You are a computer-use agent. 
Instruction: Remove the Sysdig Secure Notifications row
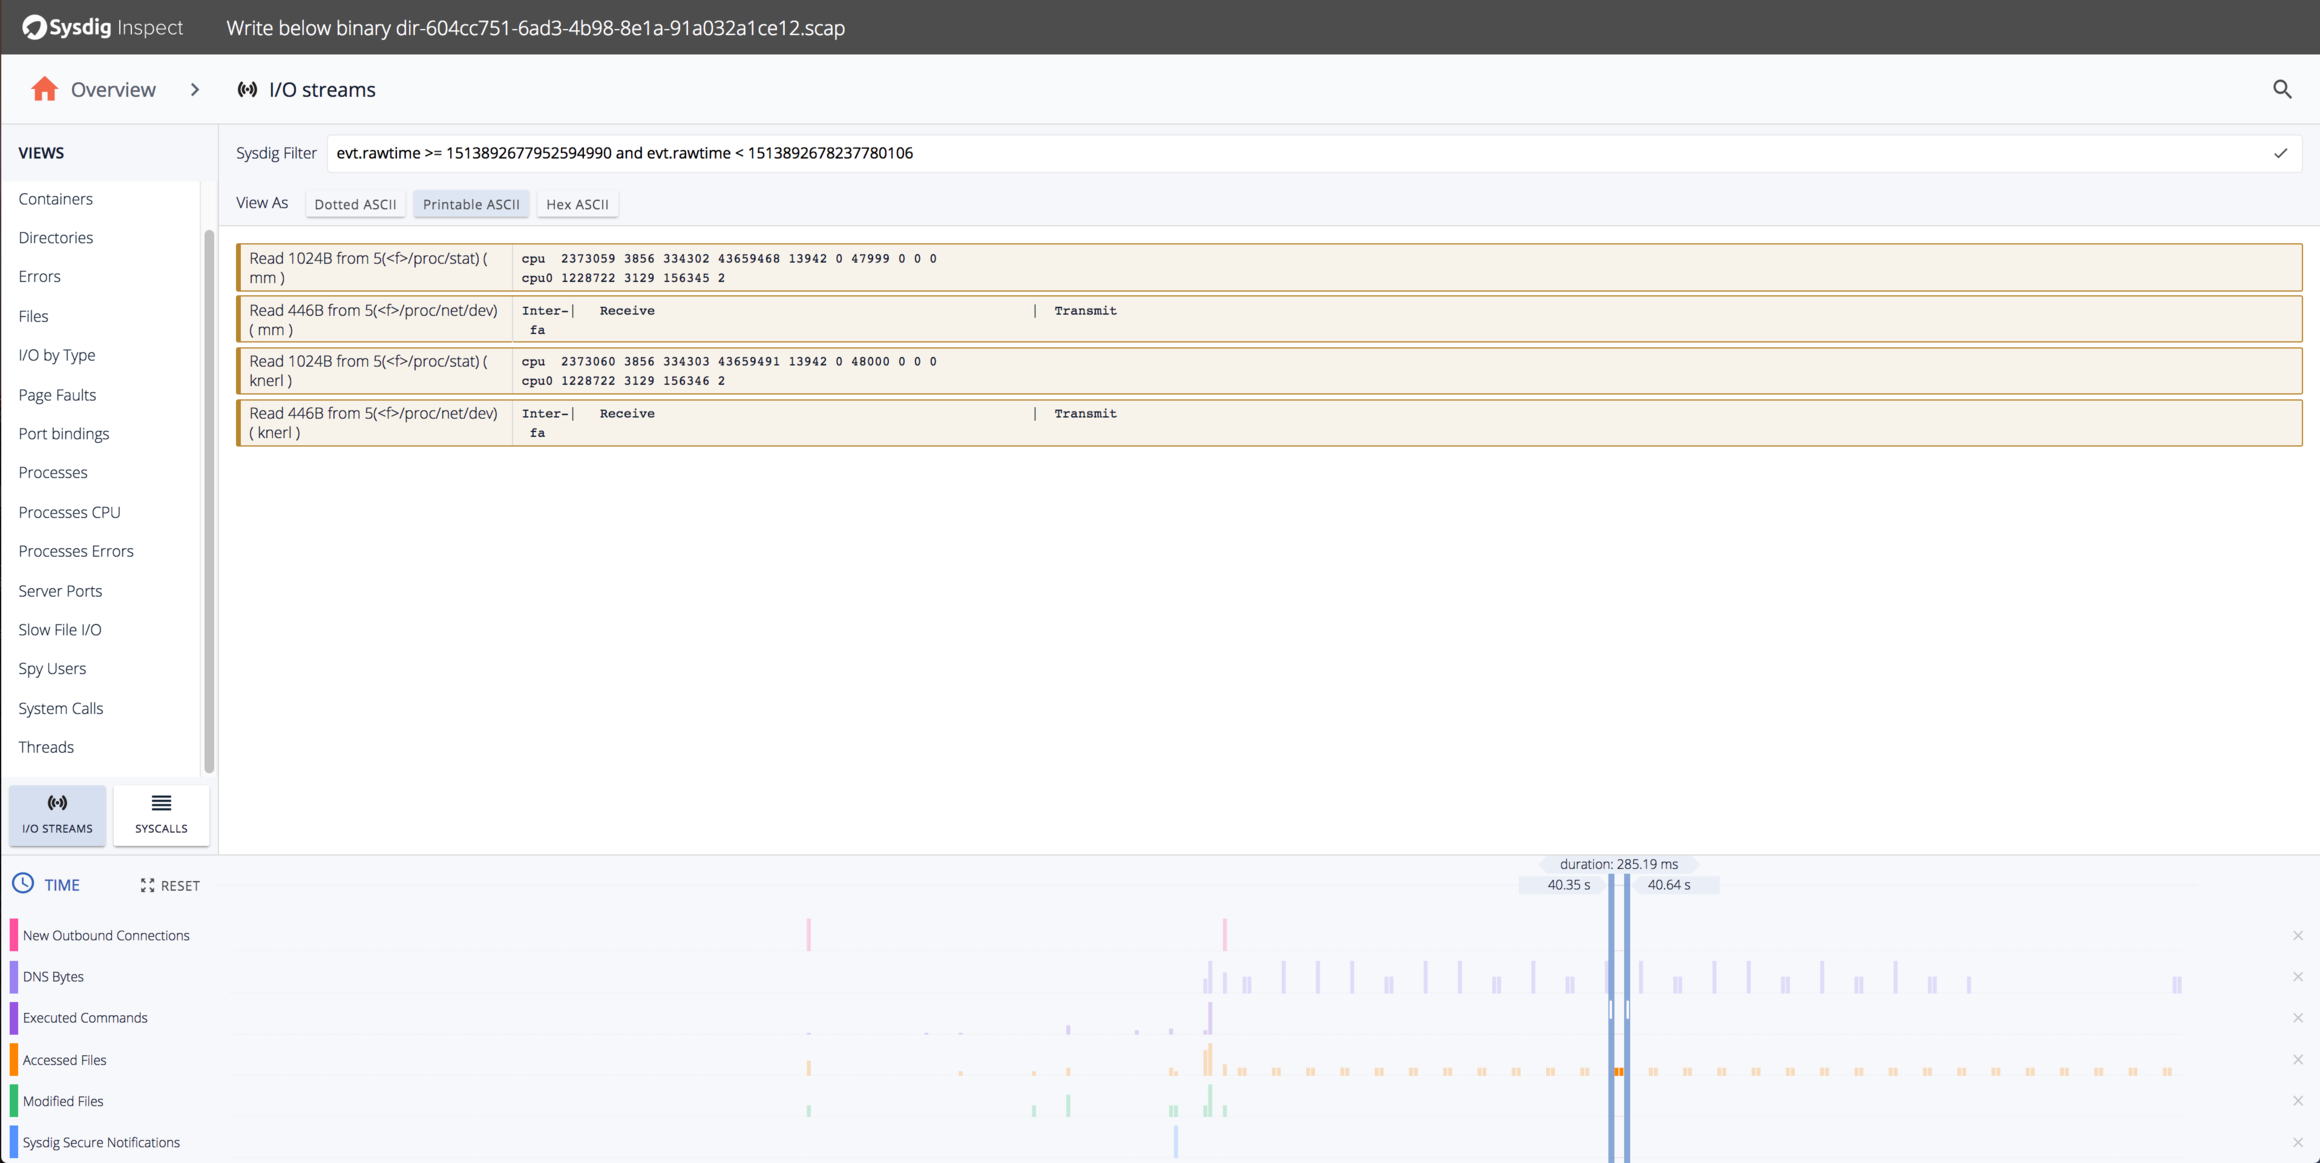pyautogui.click(x=2298, y=1142)
